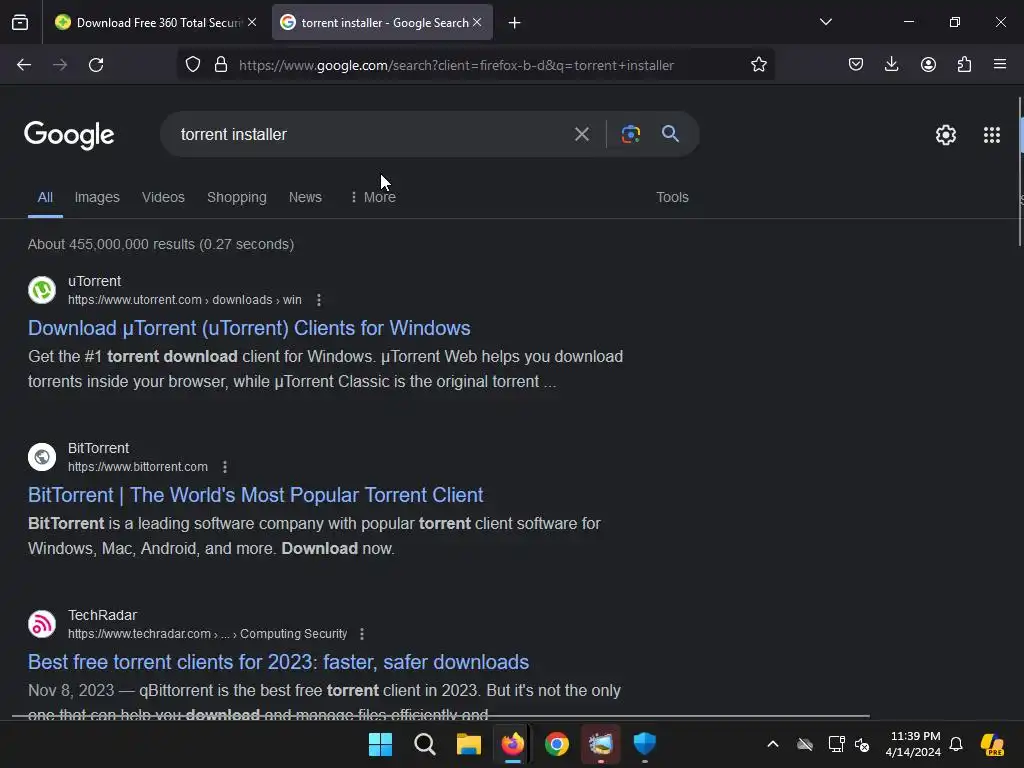Save page to Pocket
This screenshot has width=1024, height=768.
[x=856, y=65]
